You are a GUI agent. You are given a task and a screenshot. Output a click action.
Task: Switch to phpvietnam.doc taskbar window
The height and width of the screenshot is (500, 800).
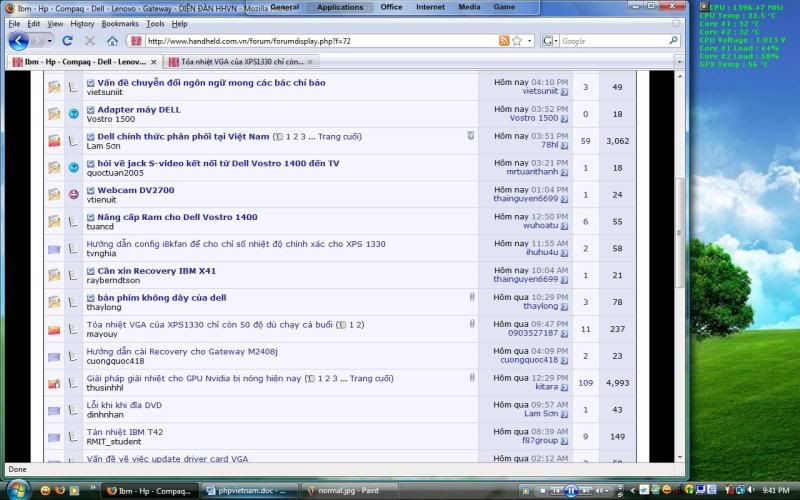pos(246,491)
